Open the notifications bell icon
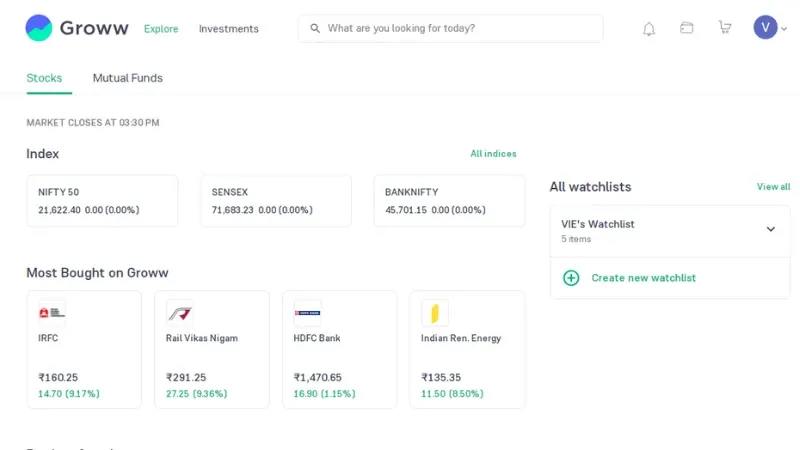Screen dimensions: 800x450 (649, 29)
